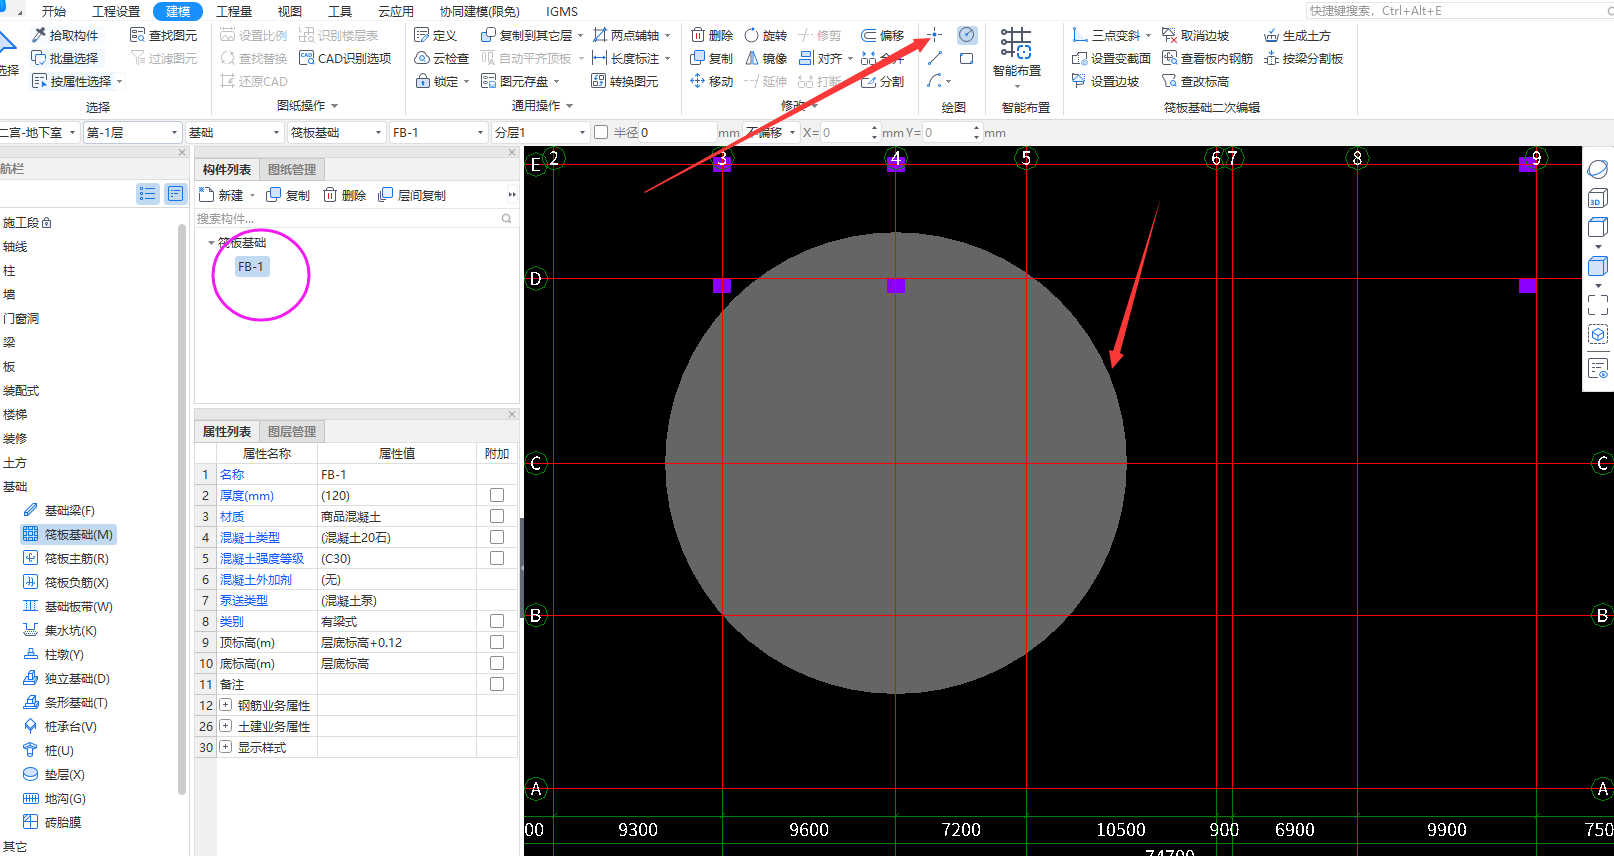The image size is (1614, 856).
Task: Click CAD识别选项 tool
Action: 345,58
